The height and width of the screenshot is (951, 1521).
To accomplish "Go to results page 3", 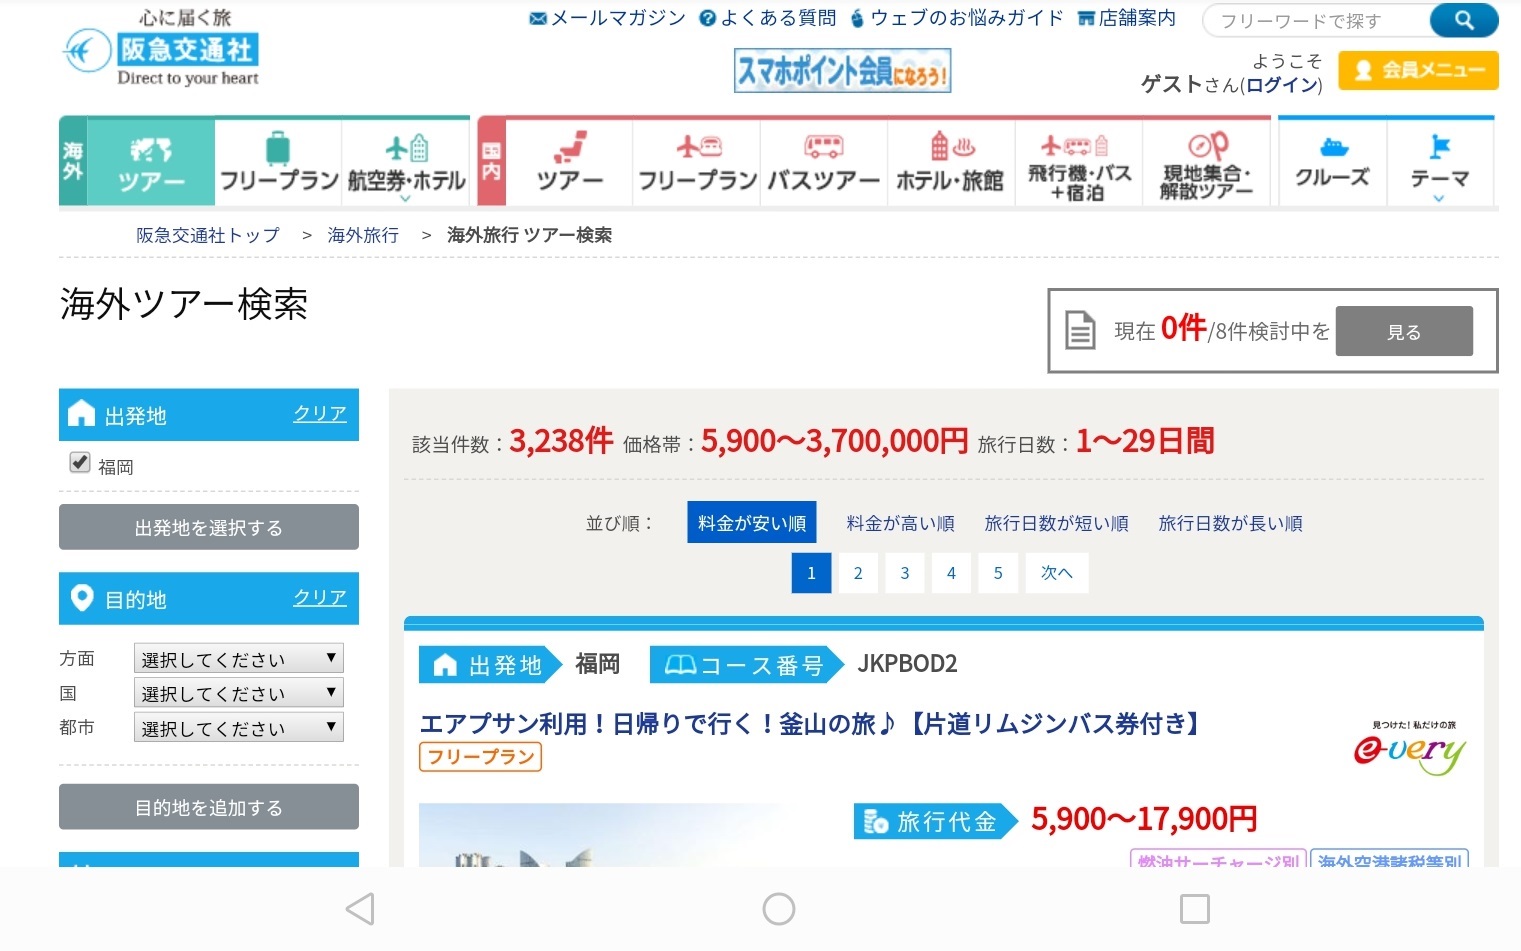I will pyautogui.click(x=904, y=573).
